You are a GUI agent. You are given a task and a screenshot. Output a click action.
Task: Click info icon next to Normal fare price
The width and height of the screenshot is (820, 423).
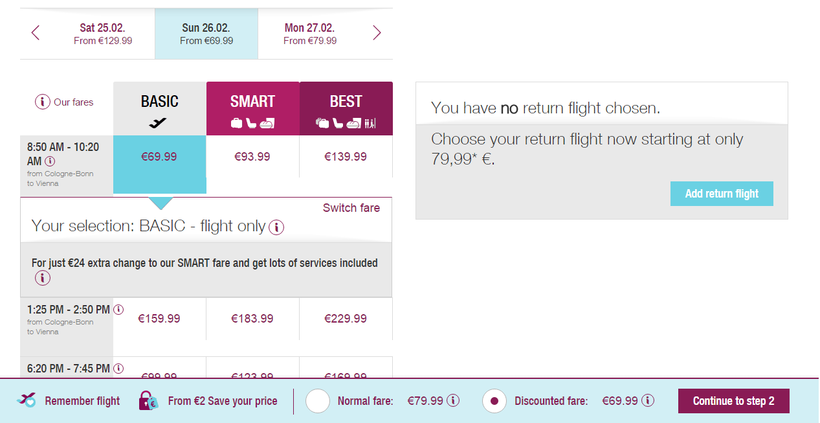click(452, 401)
